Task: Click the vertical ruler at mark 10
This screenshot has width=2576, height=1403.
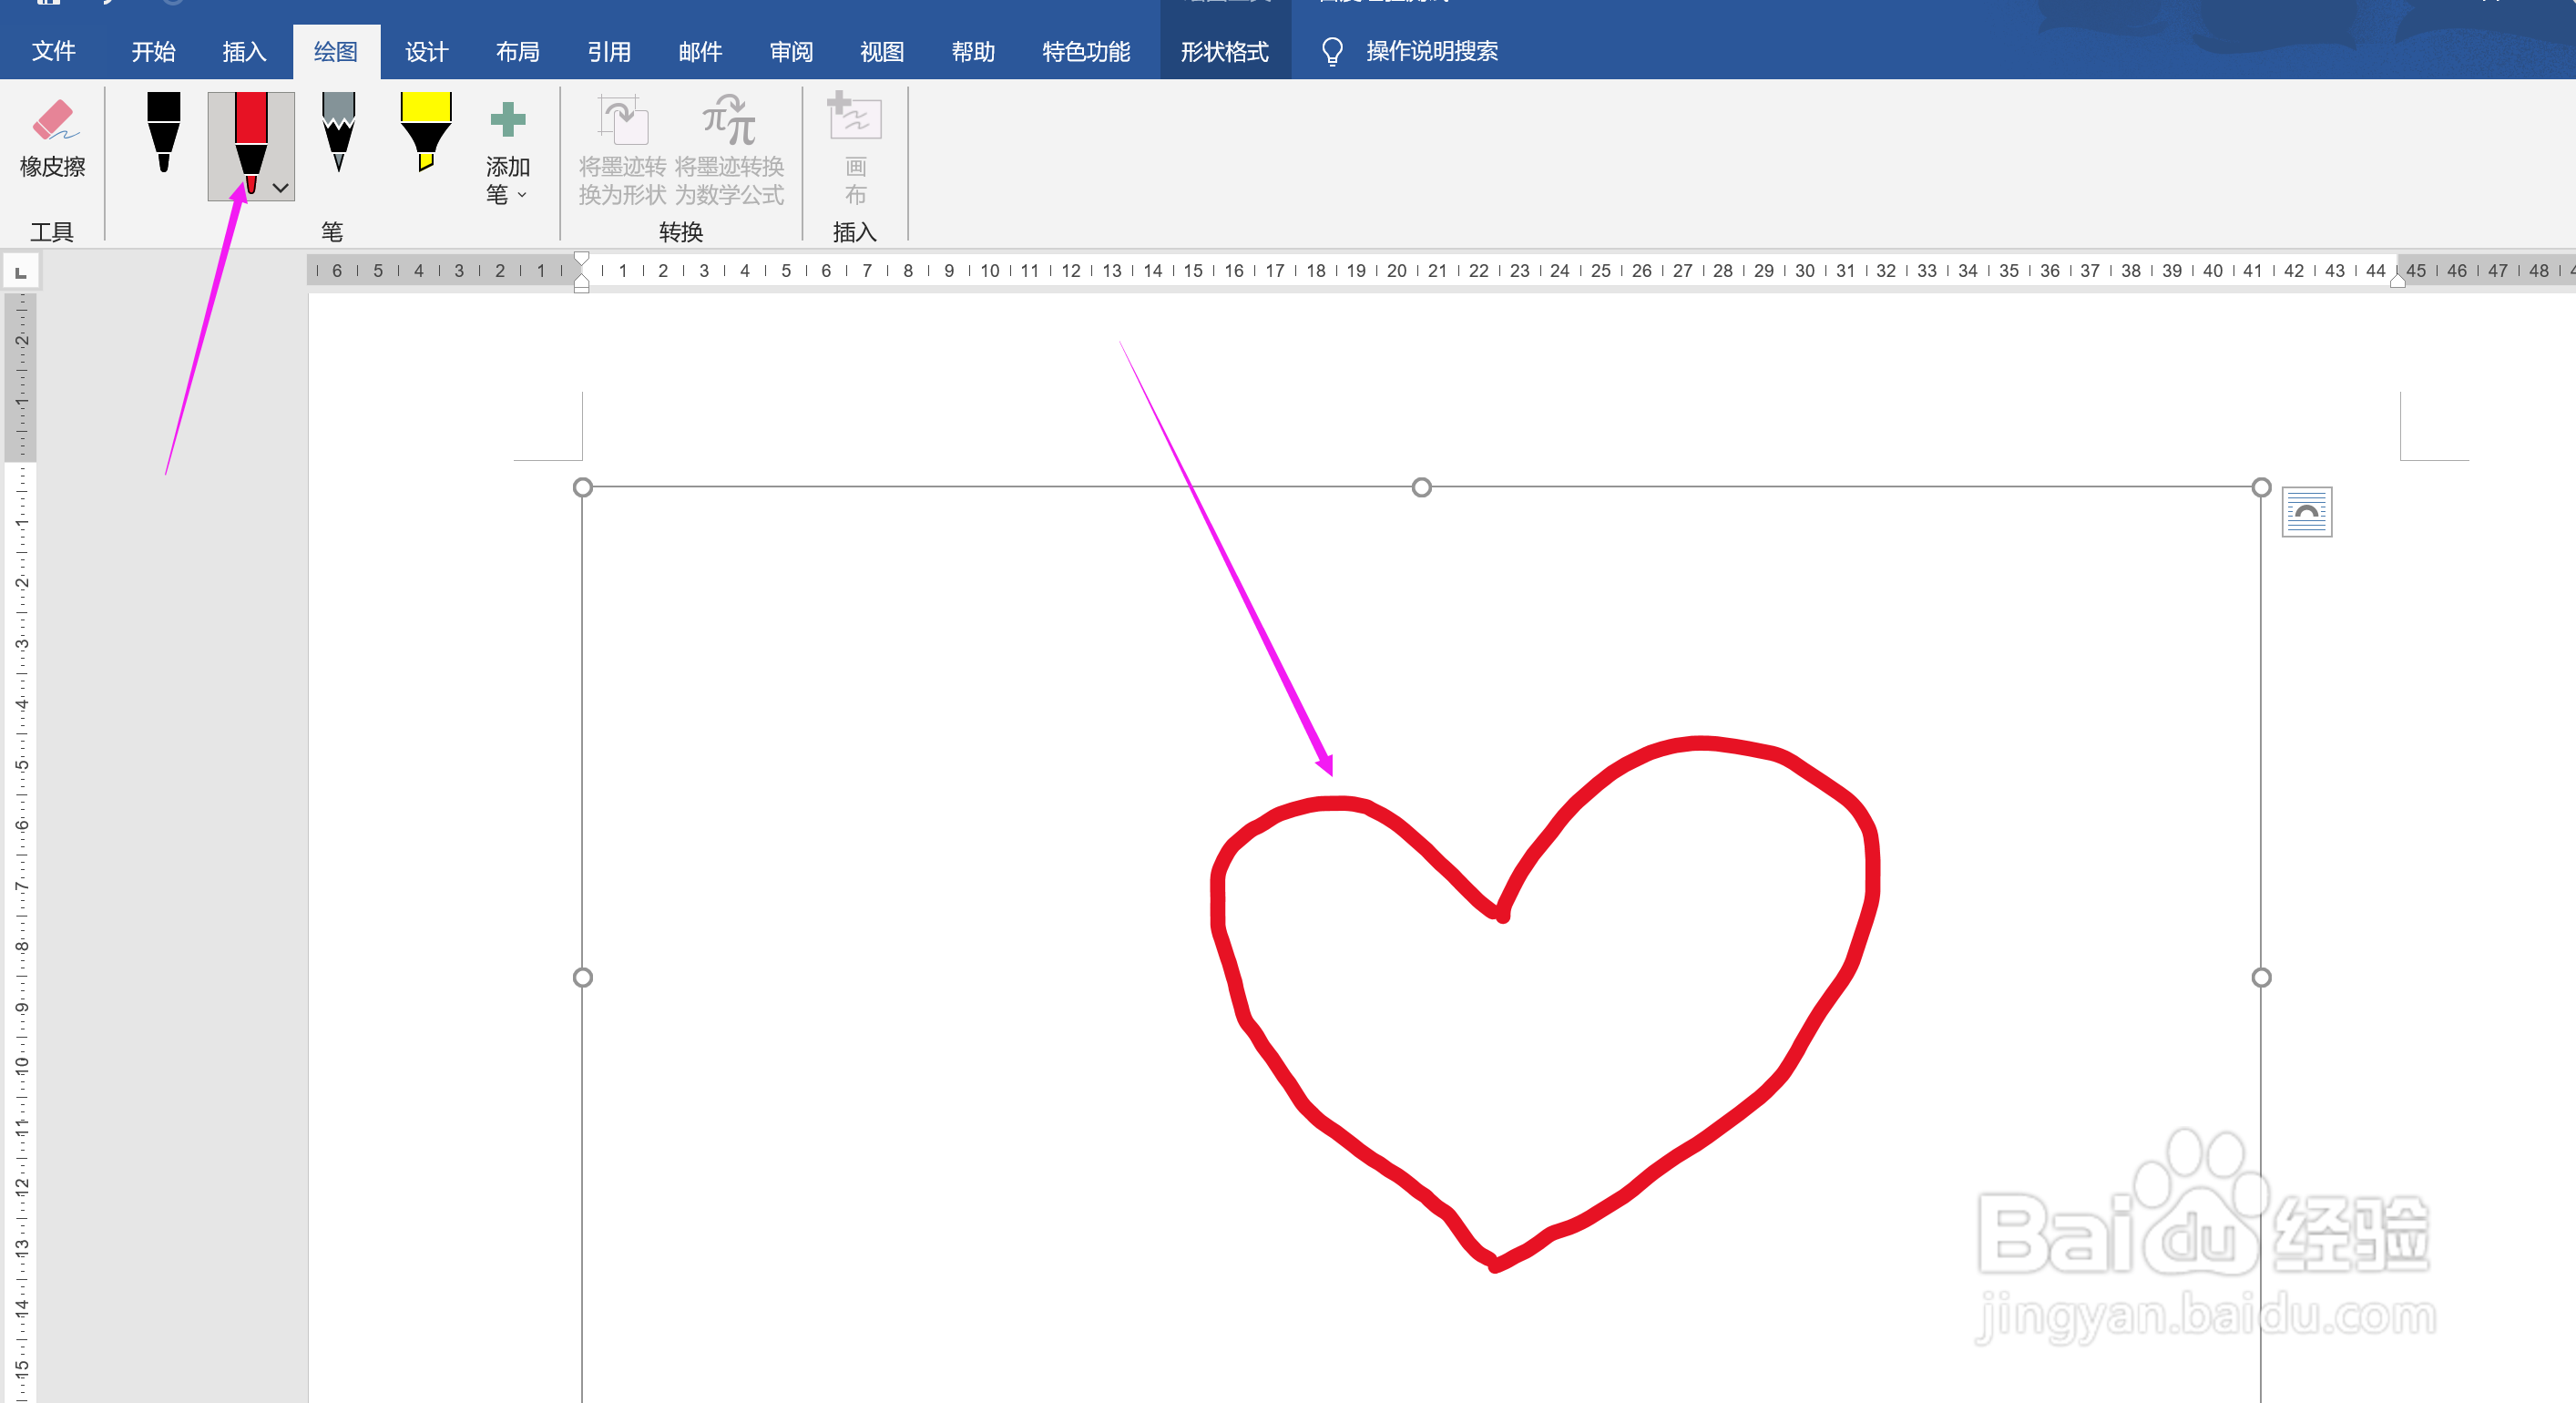Action: (21, 1065)
